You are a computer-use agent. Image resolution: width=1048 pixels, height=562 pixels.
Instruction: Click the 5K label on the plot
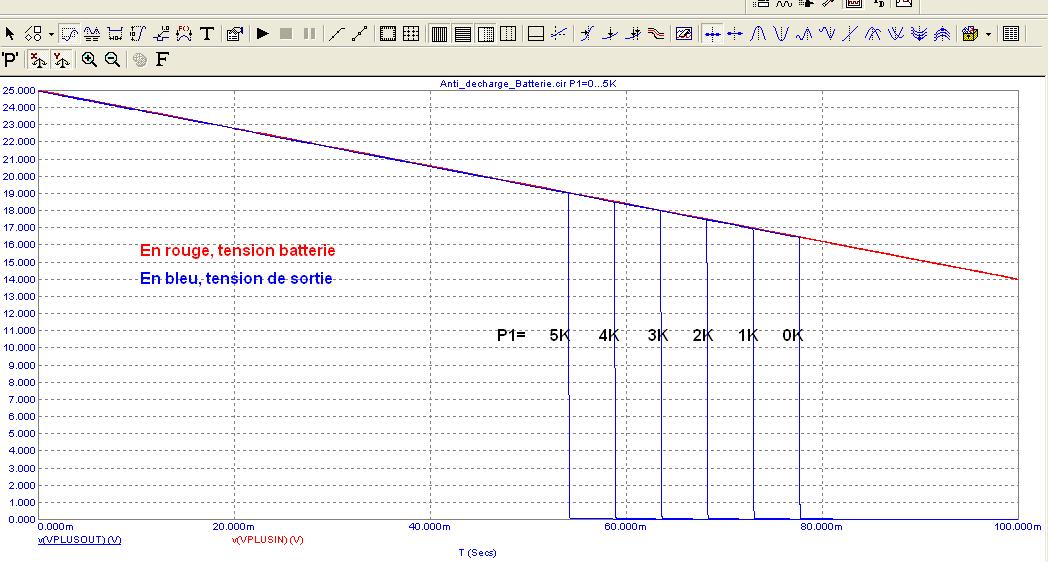pyautogui.click(x=559, y=335)
